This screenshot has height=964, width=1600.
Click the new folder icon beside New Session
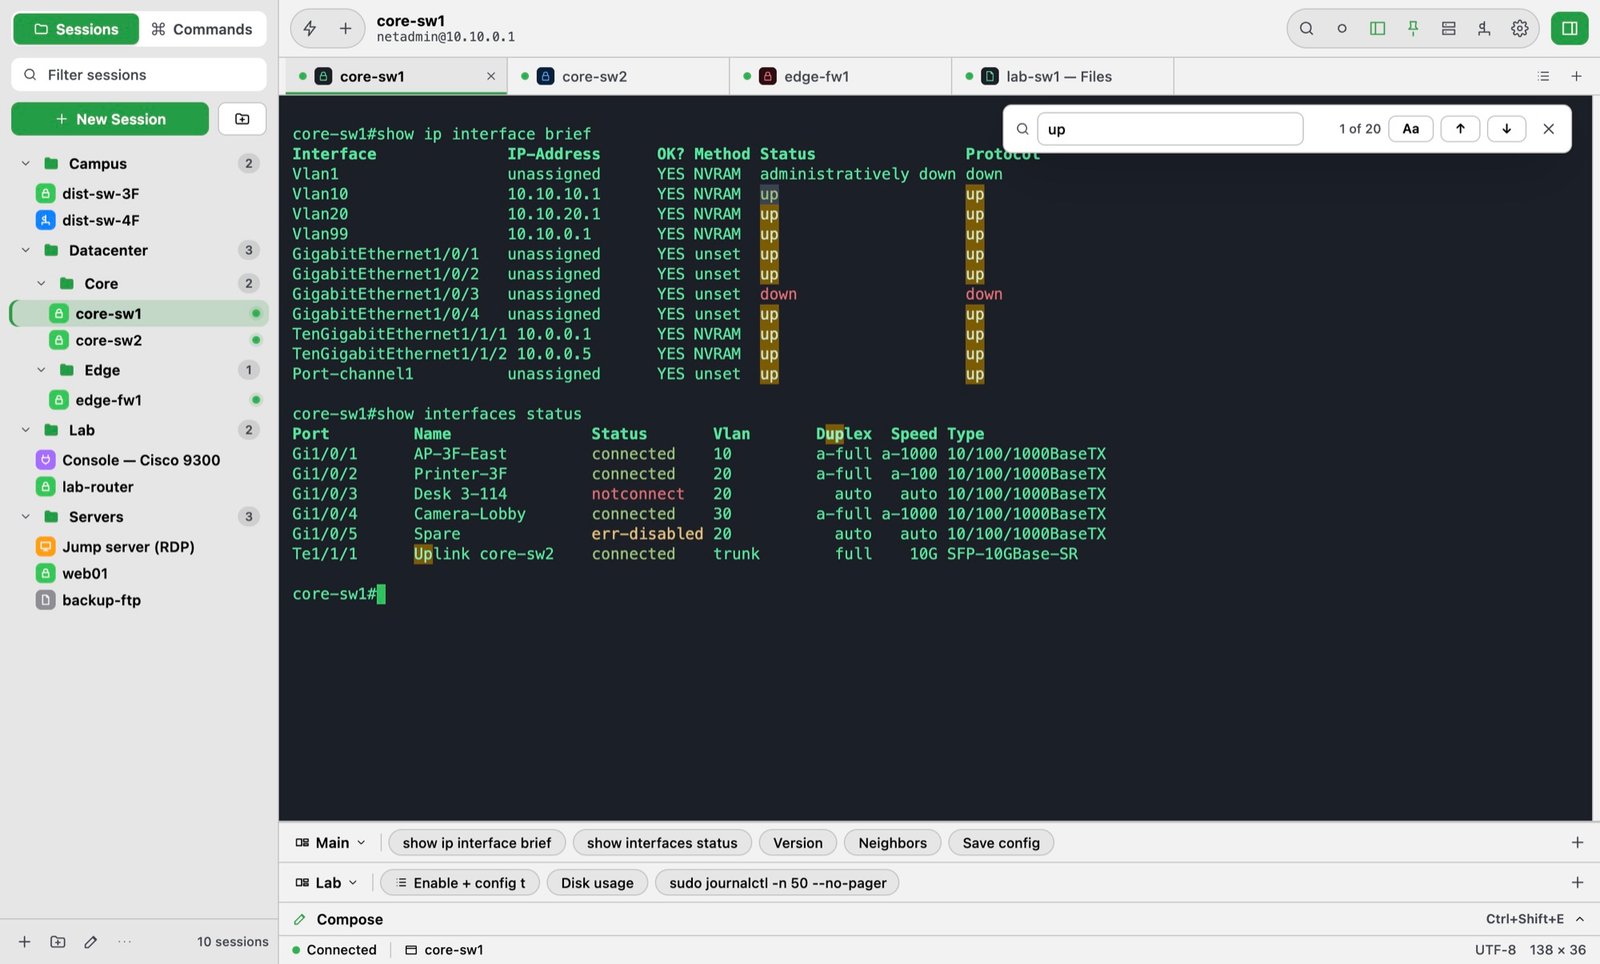(x=242, y=119)
